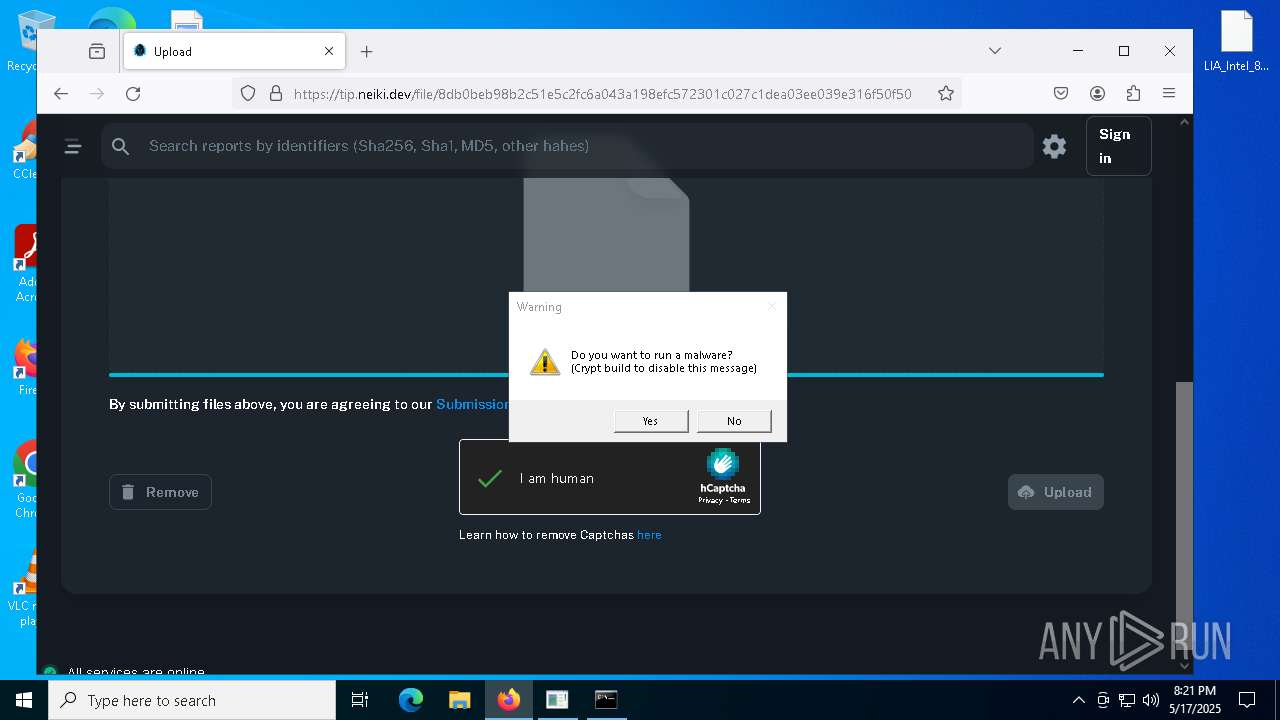Screen dimensions: 1280x720
Task: Click the site security padlock icon
Action: pos(276,94)
